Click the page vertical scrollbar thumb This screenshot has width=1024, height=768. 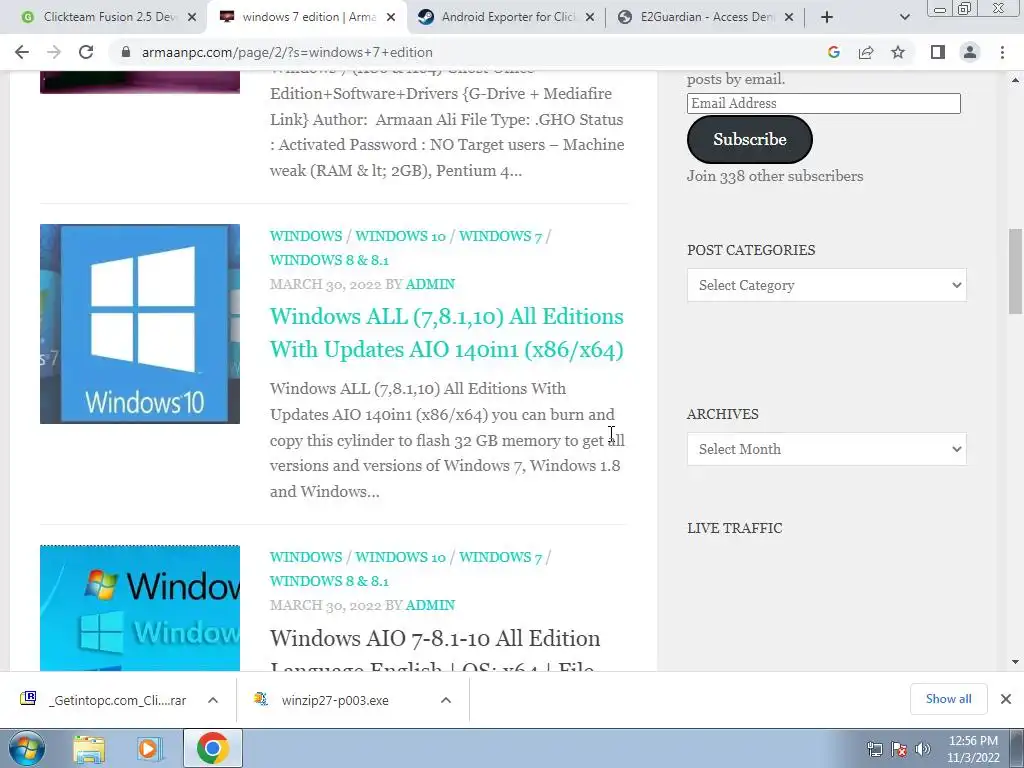tap(1015, 270)
